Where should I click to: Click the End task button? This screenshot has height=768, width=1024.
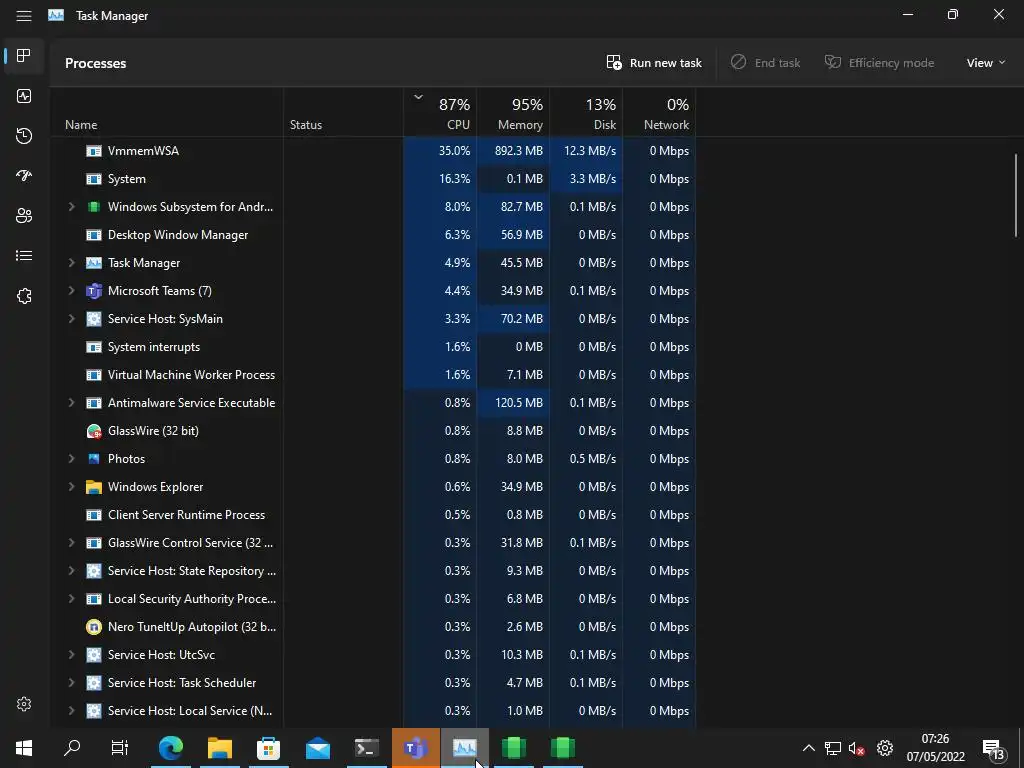point(765,63)
